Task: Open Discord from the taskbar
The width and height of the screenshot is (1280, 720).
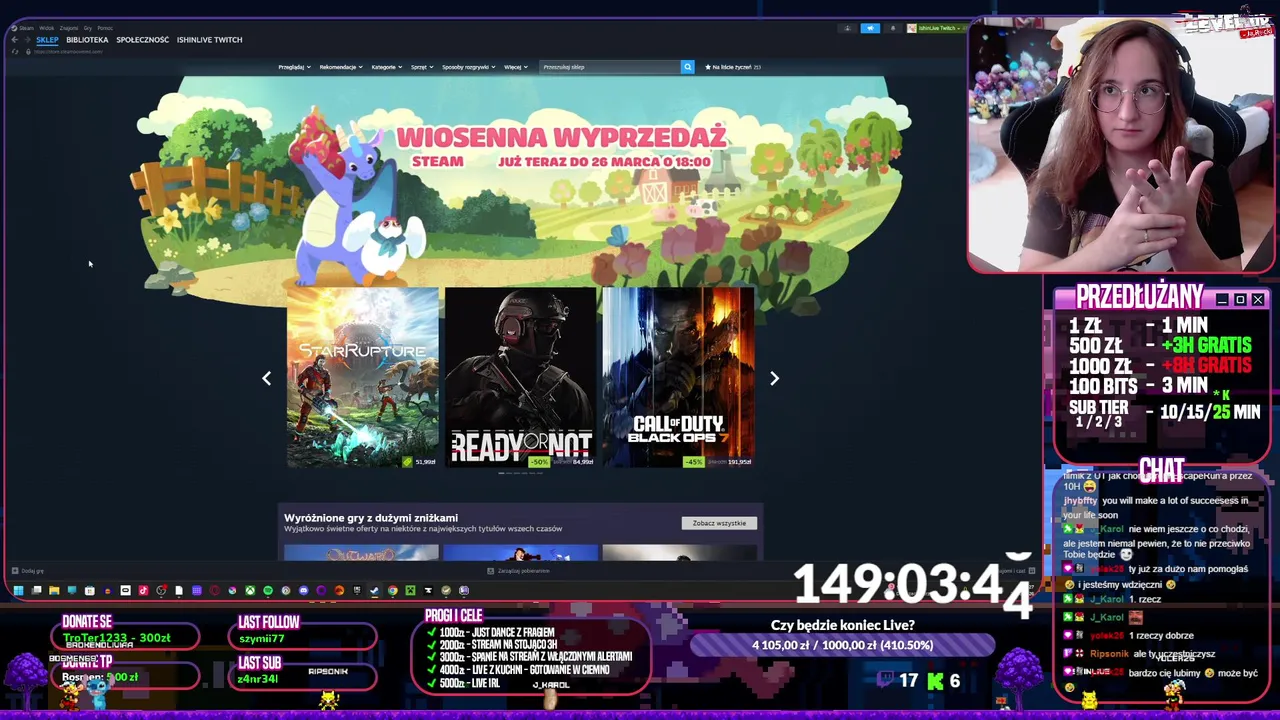Action: pos(304,590)
